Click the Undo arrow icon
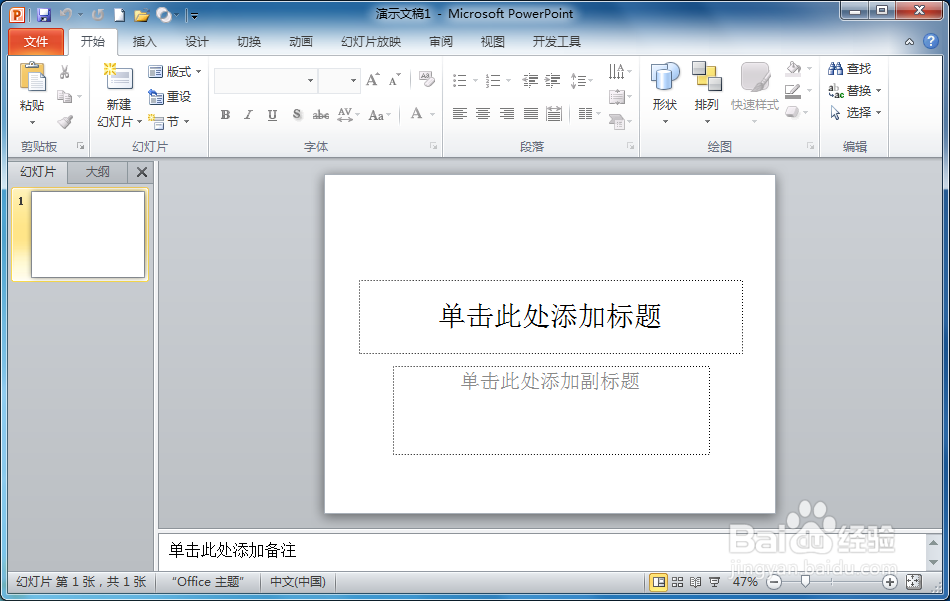This screenshot has width=950, height=601. 66,14
